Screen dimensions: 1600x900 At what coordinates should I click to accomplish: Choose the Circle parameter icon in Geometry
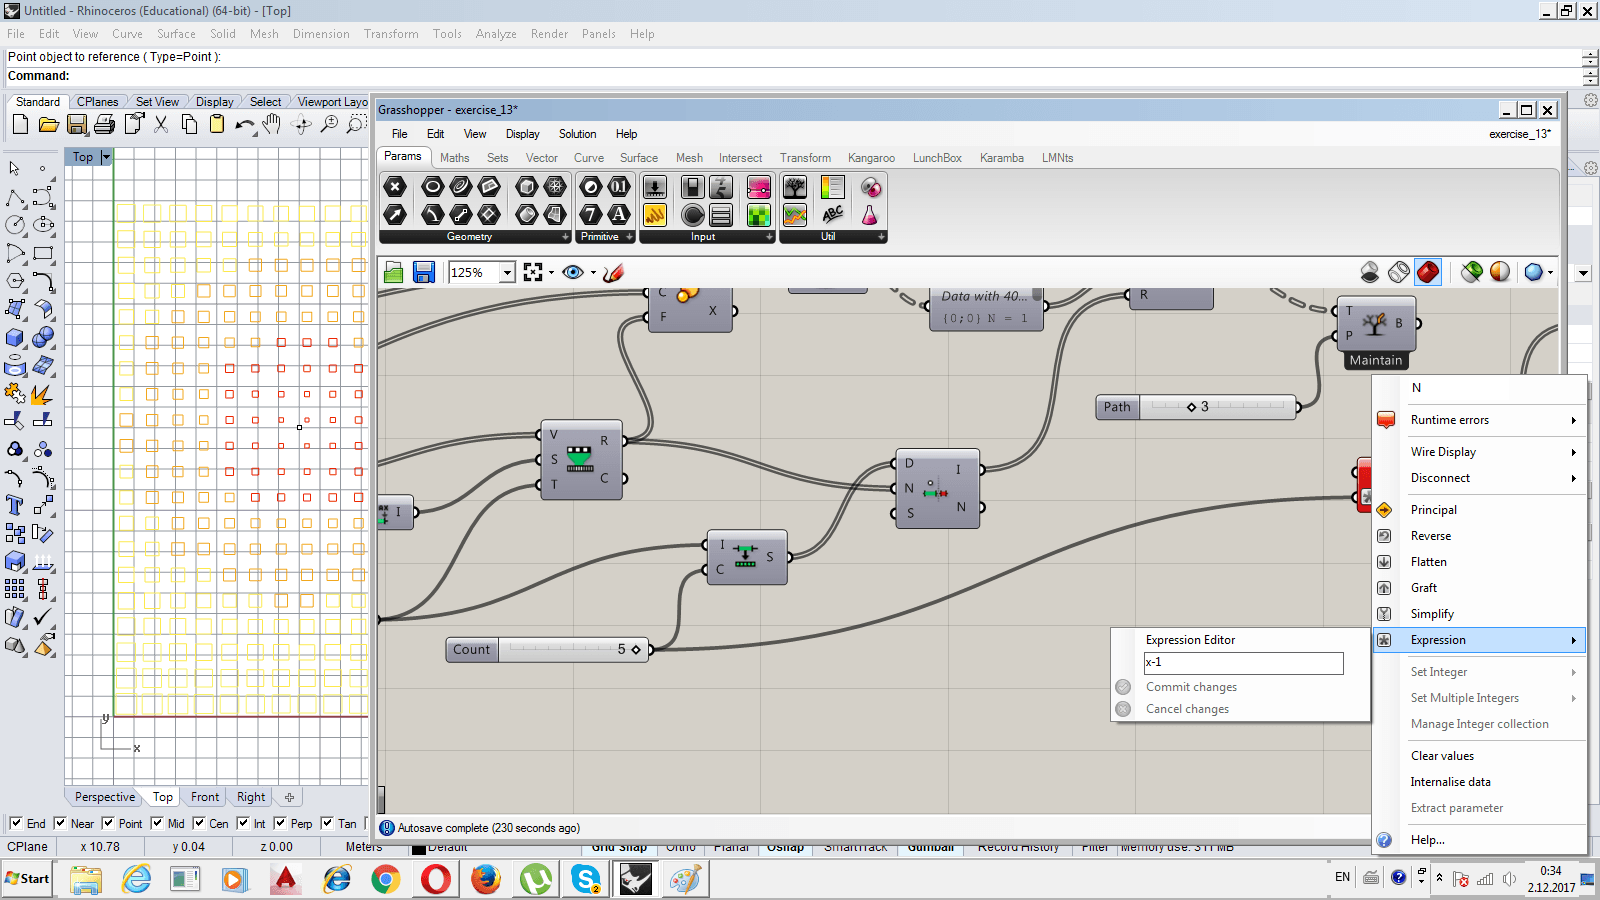[x=432, y=187]
